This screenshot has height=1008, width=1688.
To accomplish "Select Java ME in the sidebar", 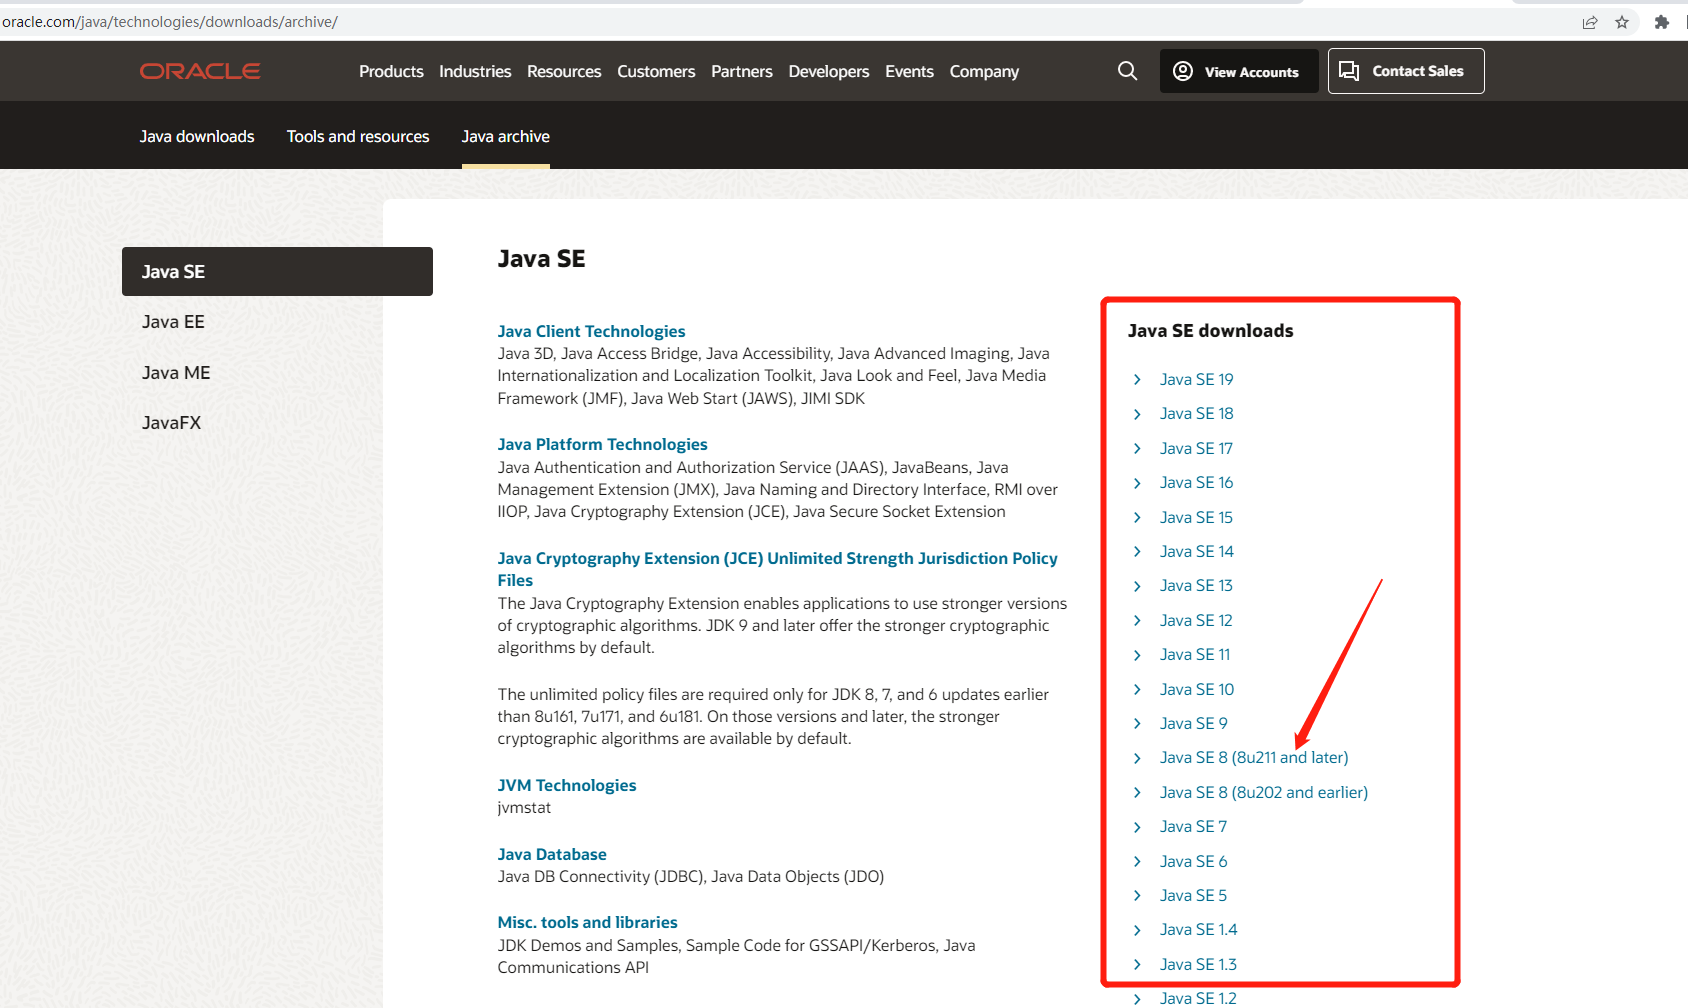I will coord(176,373).
